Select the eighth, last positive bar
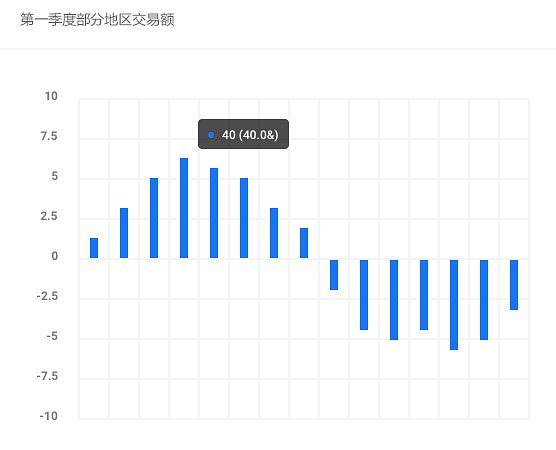The height and width of the screenshot is (450, 556). click(304, 243)
